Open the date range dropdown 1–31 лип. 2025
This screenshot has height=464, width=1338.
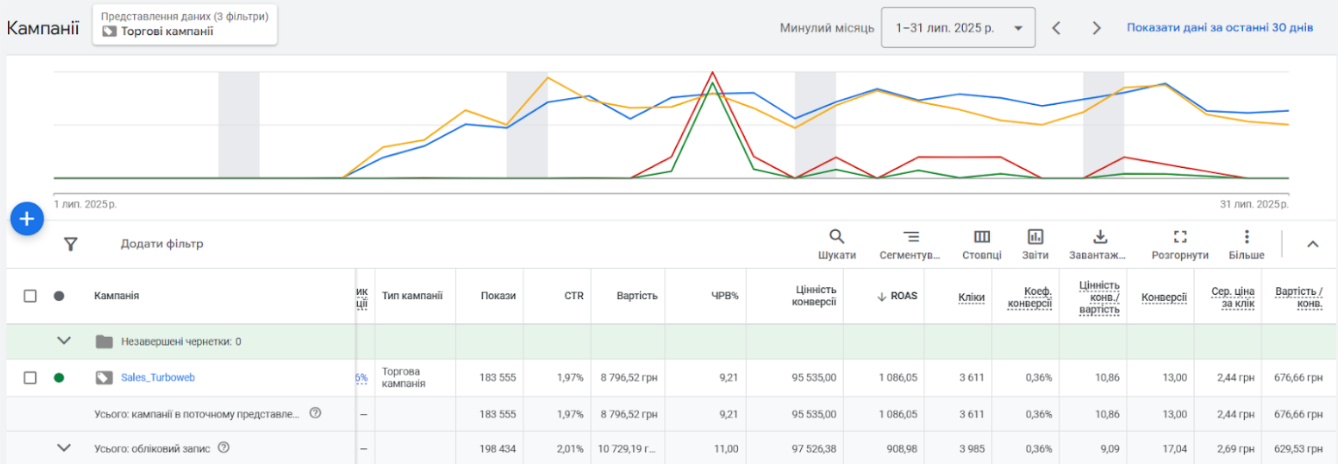coord(957,28)
